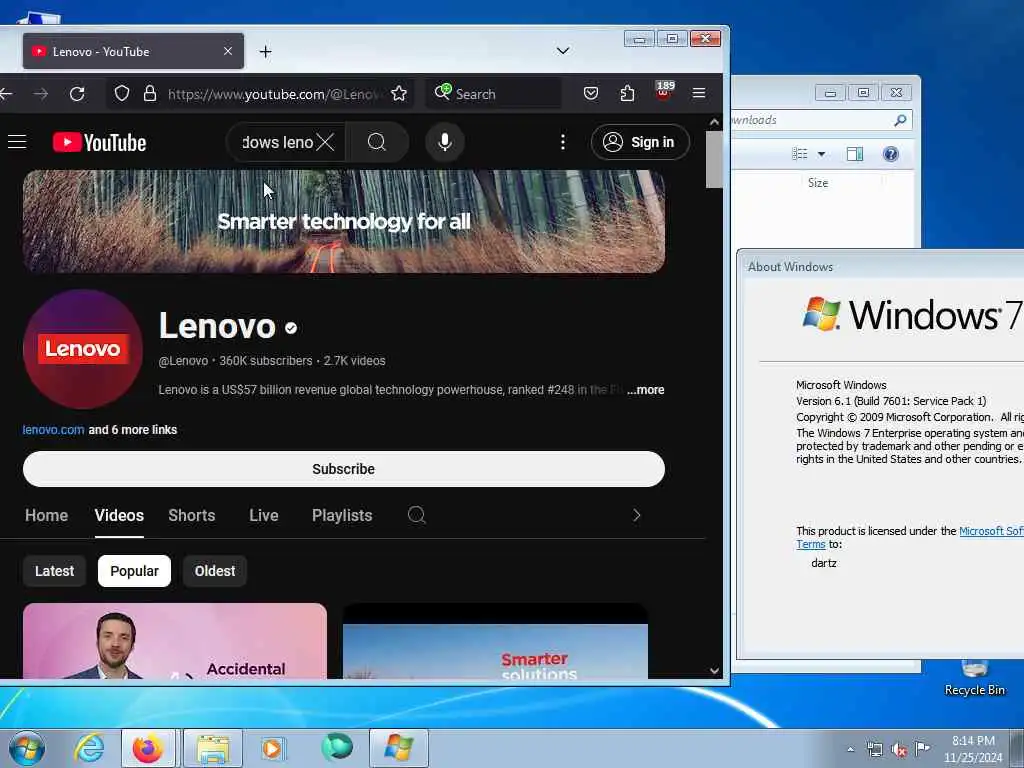Click the site padlock security icon
Image resolution: width=1024 pixels, height=768 pixels.
[150, 93]
